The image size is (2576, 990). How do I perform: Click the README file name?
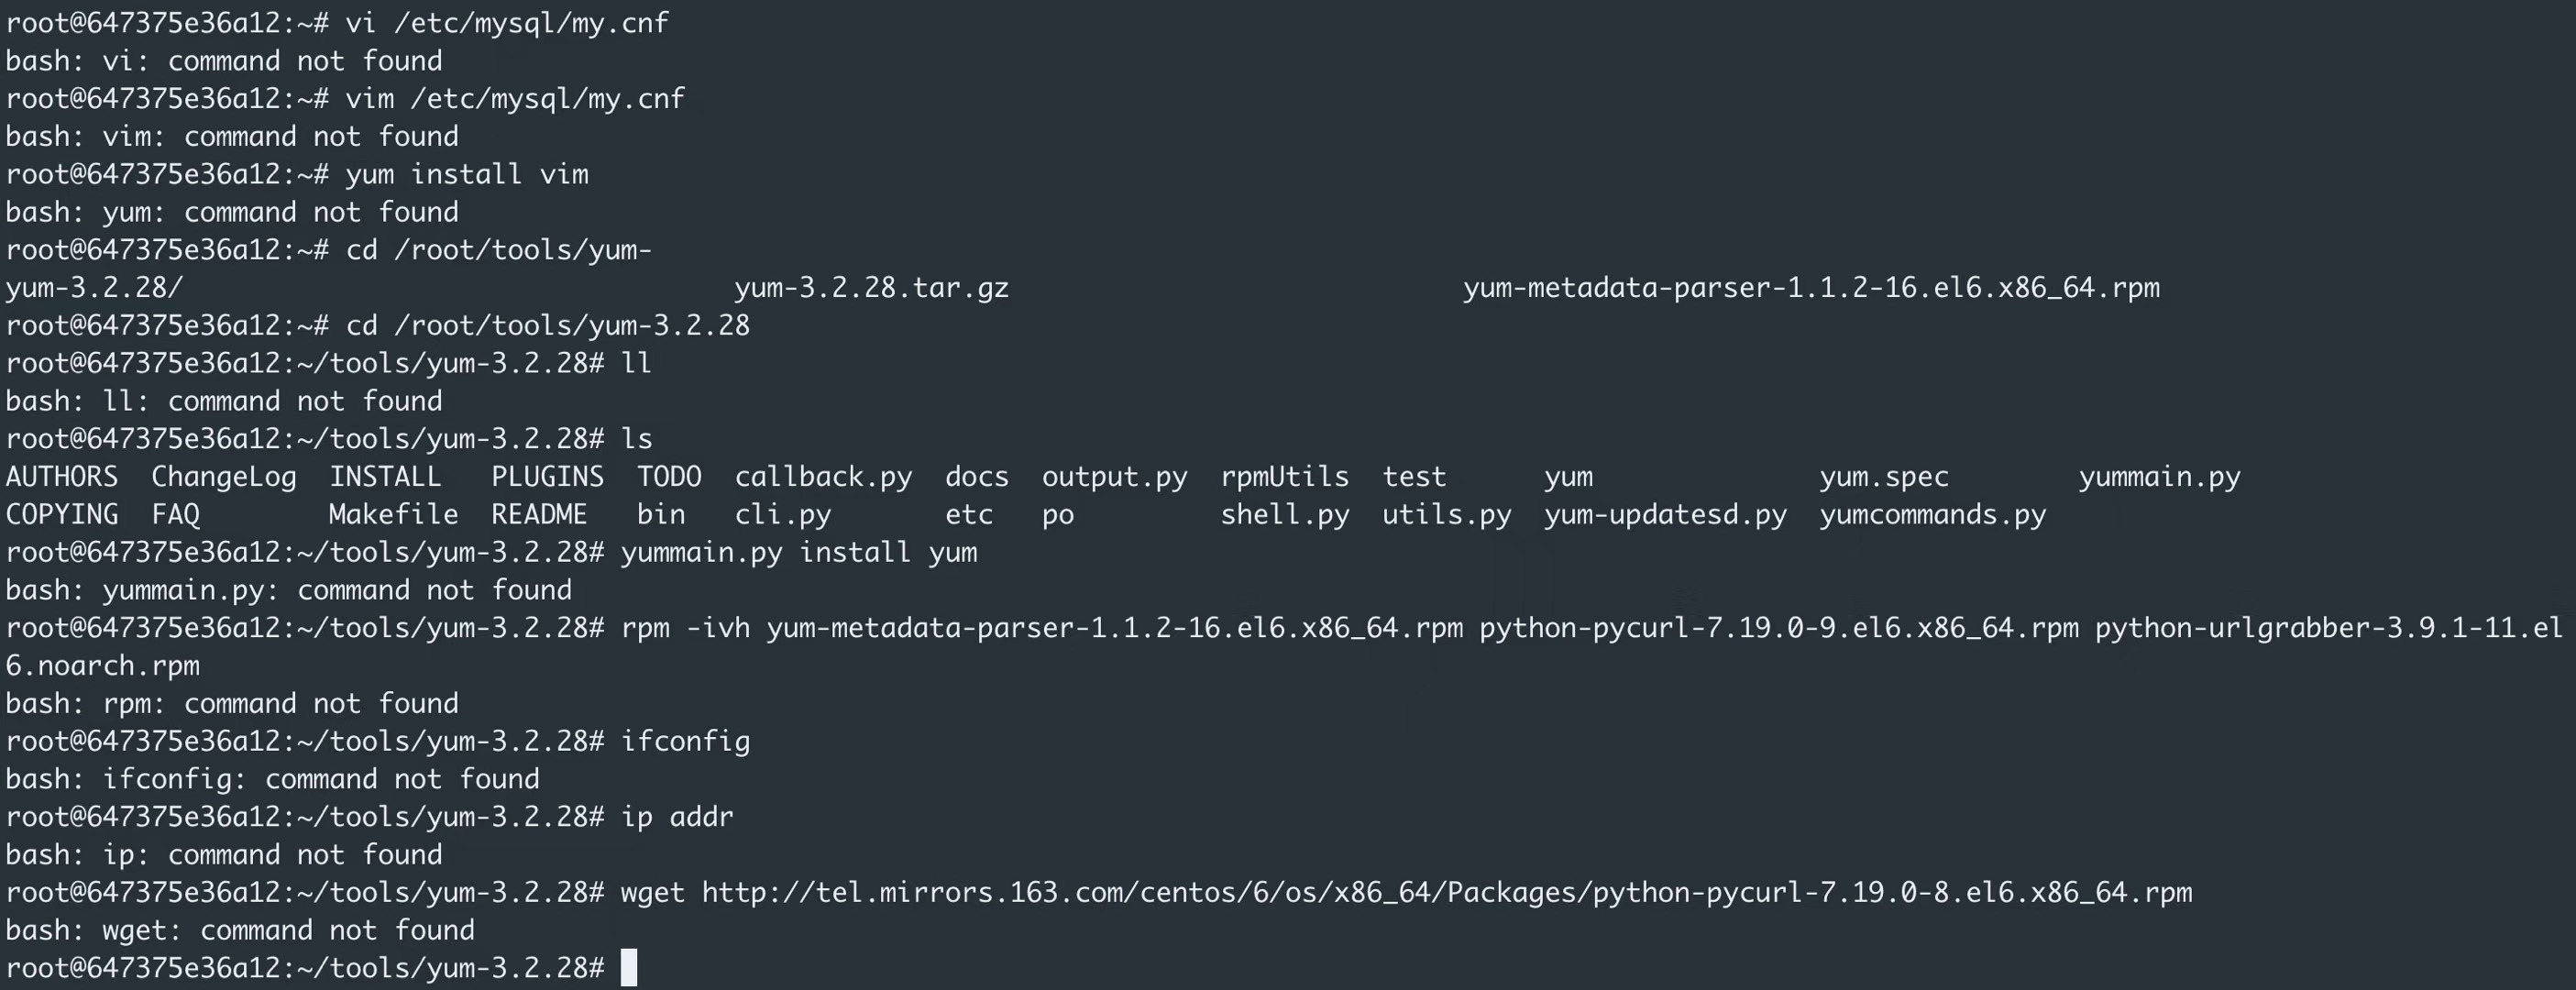[538, 515]
